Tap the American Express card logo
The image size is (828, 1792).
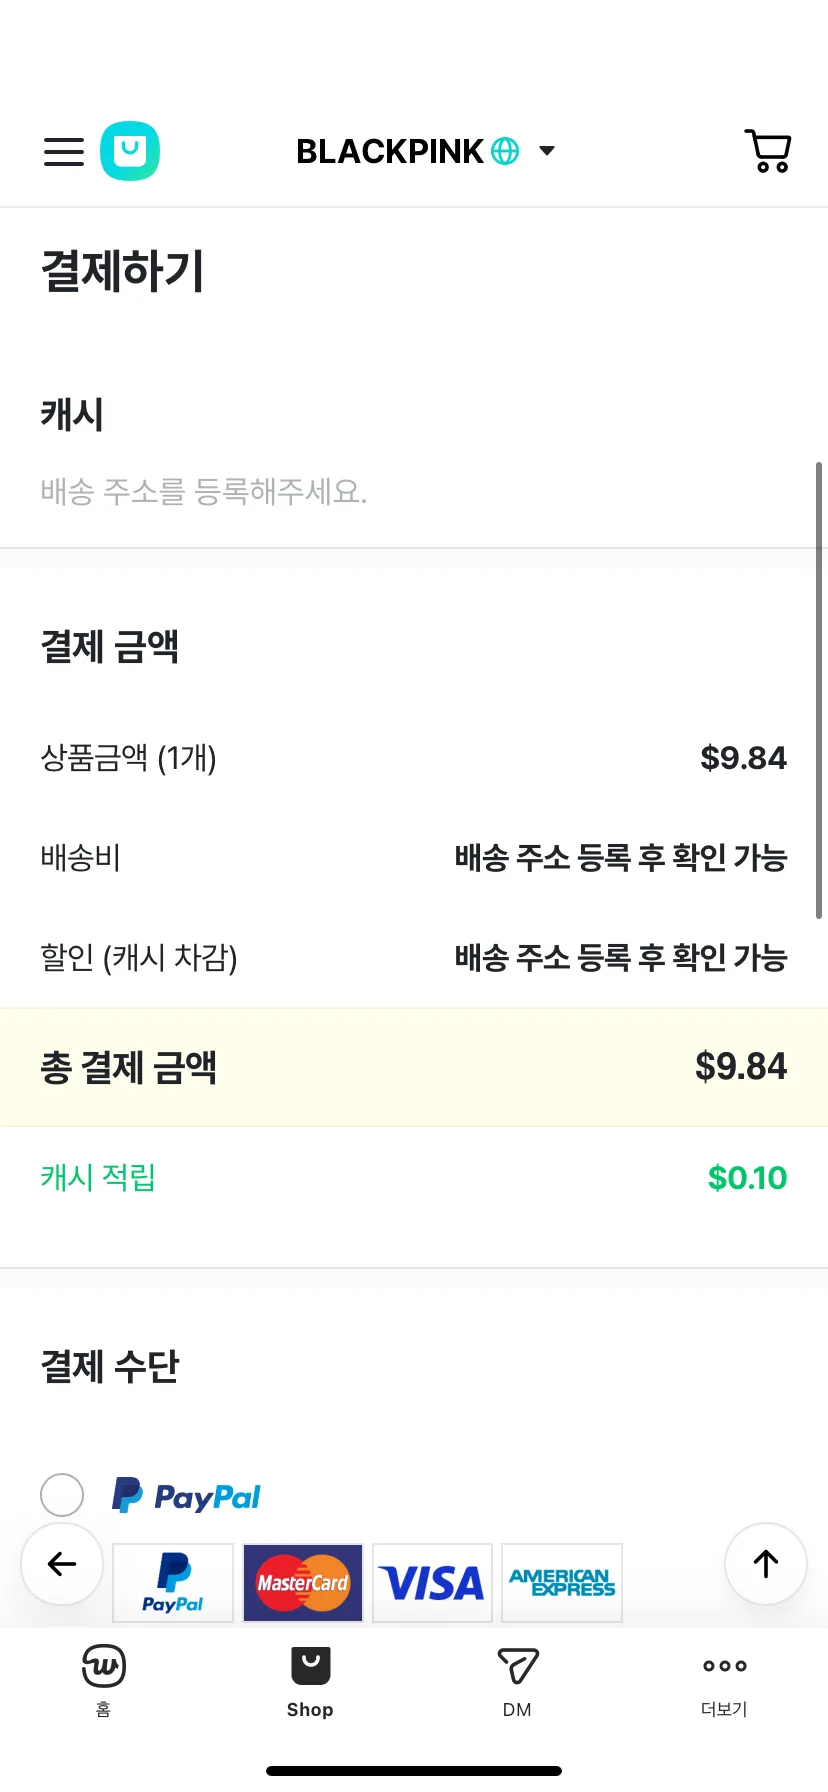tap(562, 1583)
